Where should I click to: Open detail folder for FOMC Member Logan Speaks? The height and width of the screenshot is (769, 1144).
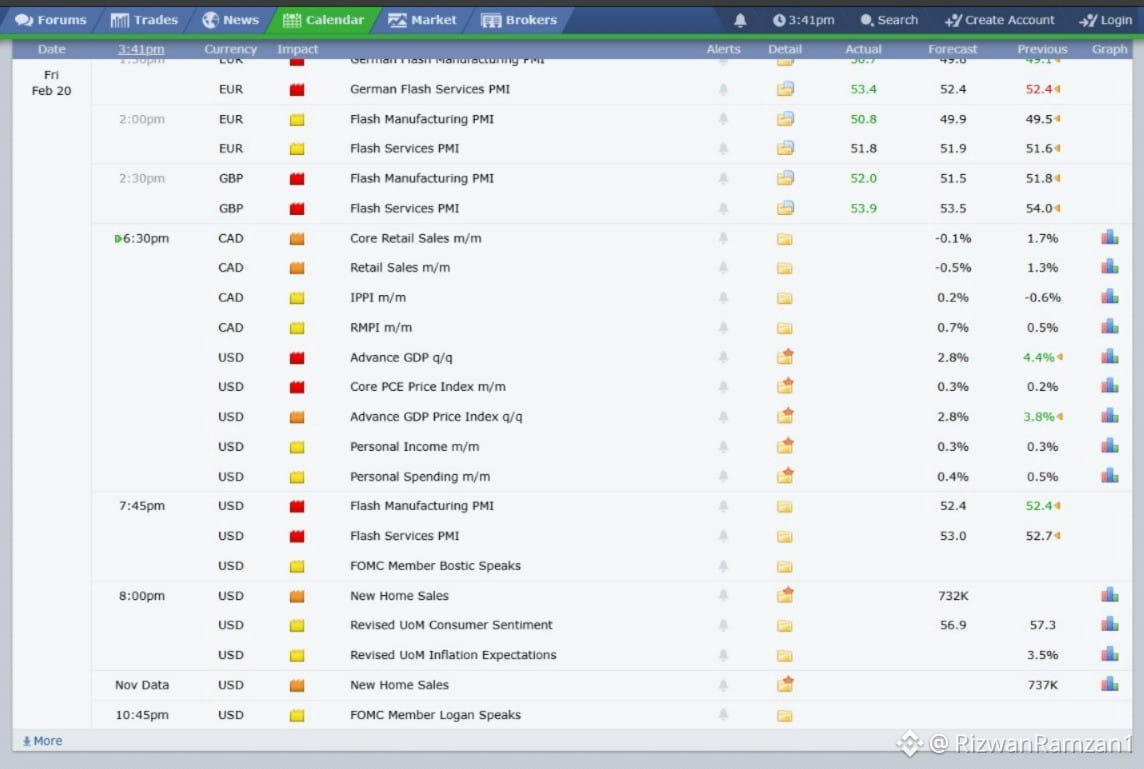pos(785,716)
